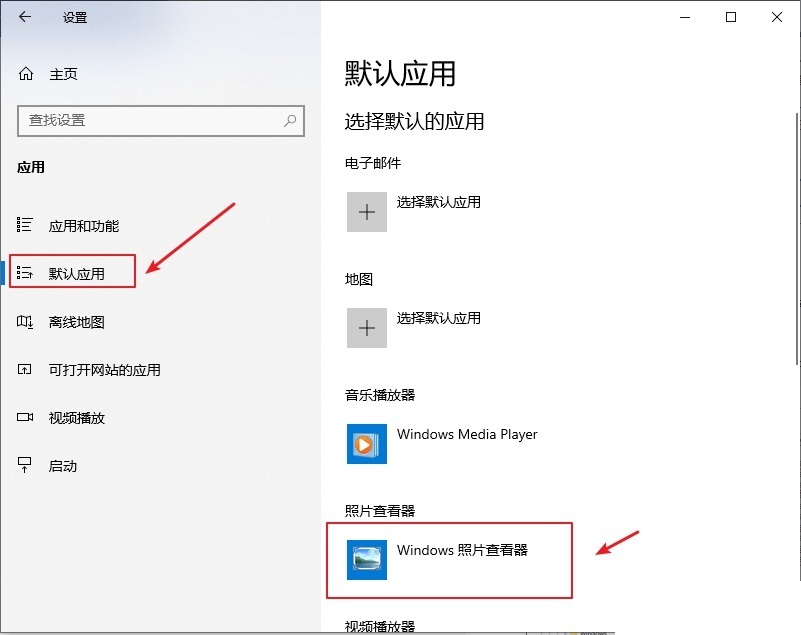Click the right-side vertical scrollbar
Image resolution: width=801 pixels, height=635 pixels.
click(797, 239)
